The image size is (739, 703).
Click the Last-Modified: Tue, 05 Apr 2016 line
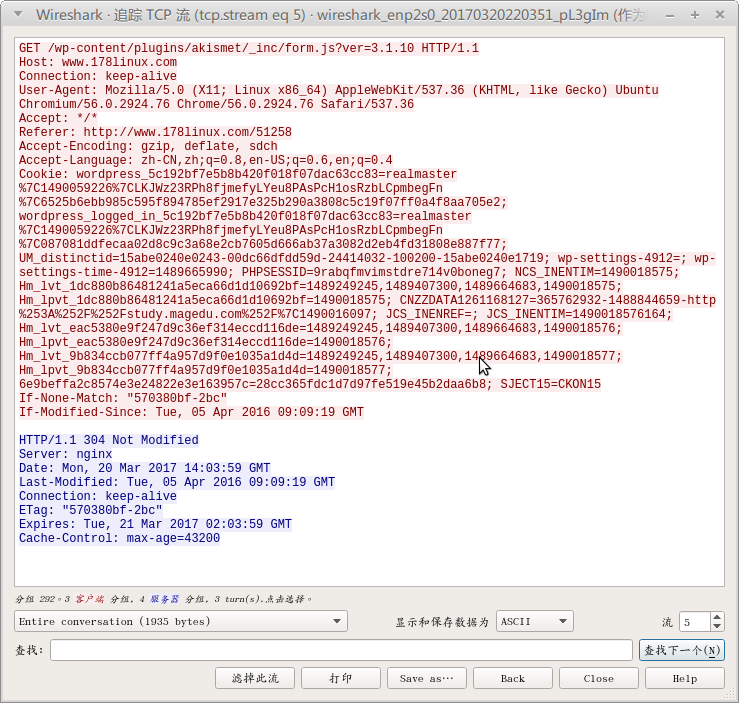tap(177, 482)
